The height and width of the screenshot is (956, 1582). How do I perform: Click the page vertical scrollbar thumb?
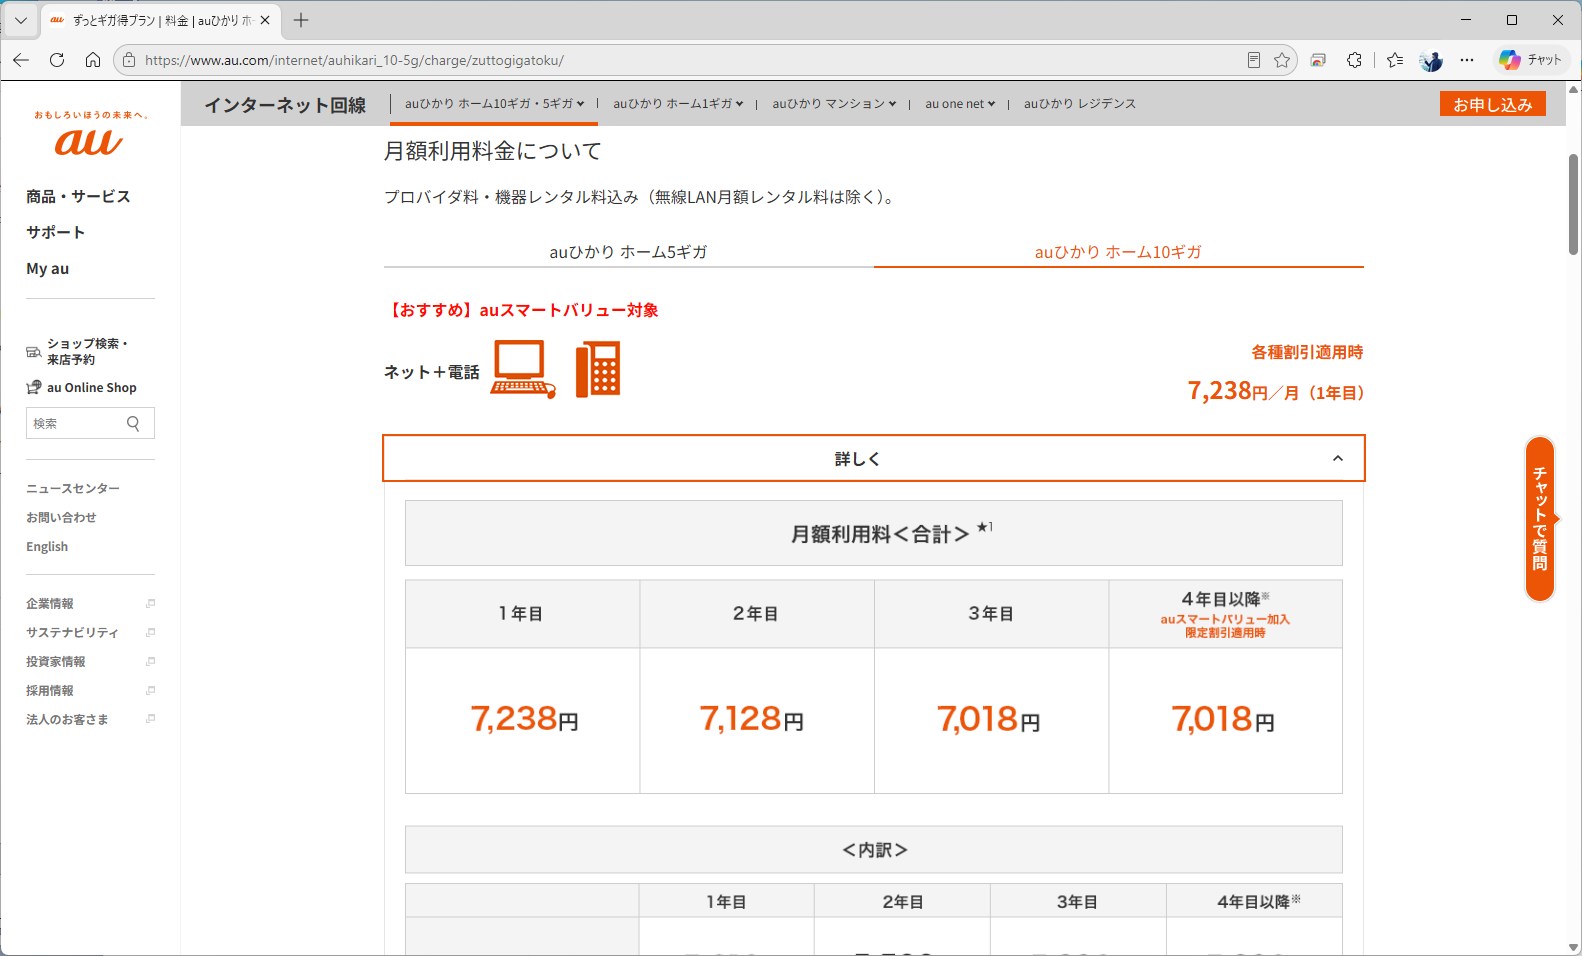coord(1573,204)
